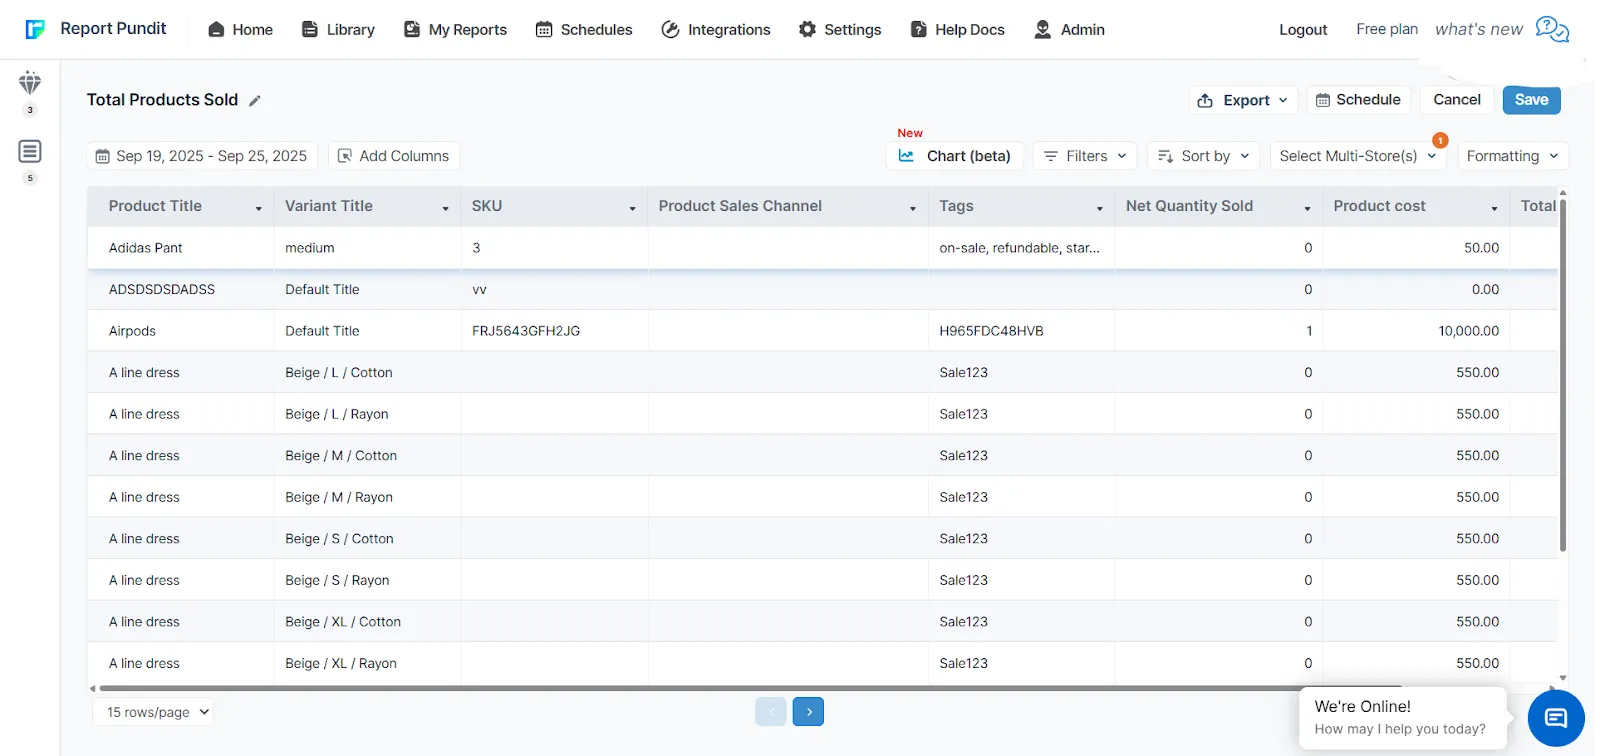Open Tags column menu arrow

tap(1100, 208)
